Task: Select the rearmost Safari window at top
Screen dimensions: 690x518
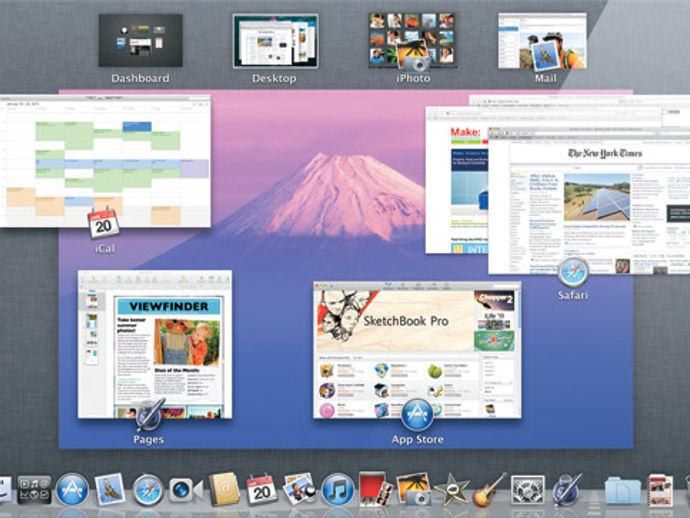Action: point(579,100)
